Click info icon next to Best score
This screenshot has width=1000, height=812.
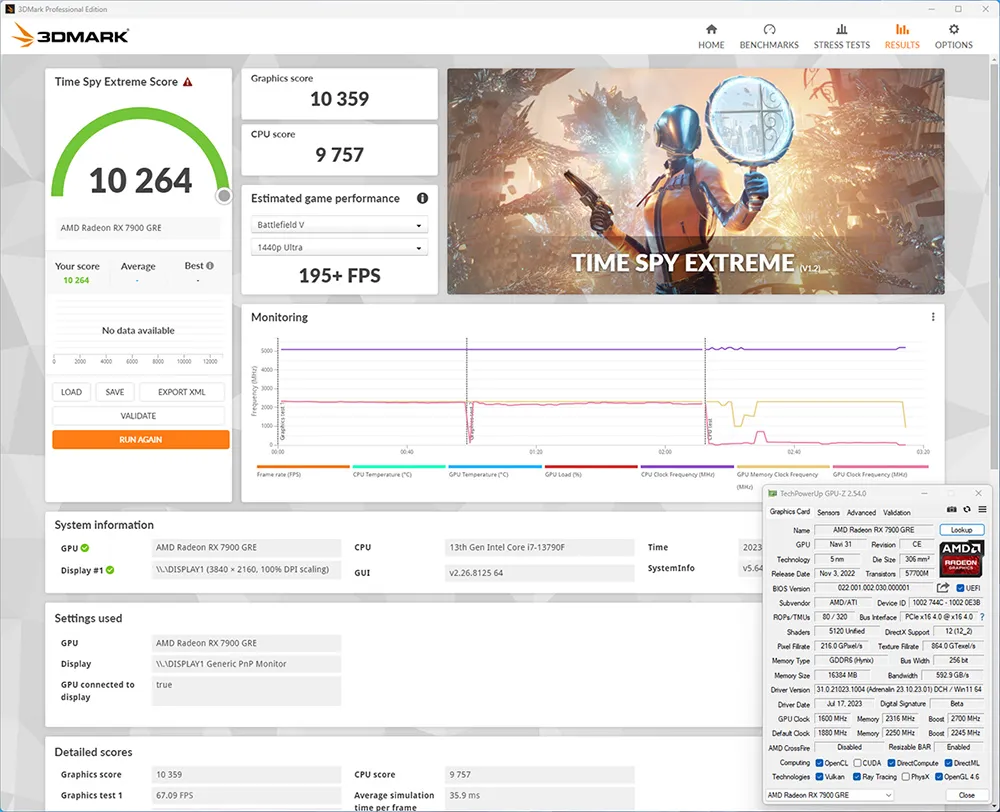[x=210, y=265]
